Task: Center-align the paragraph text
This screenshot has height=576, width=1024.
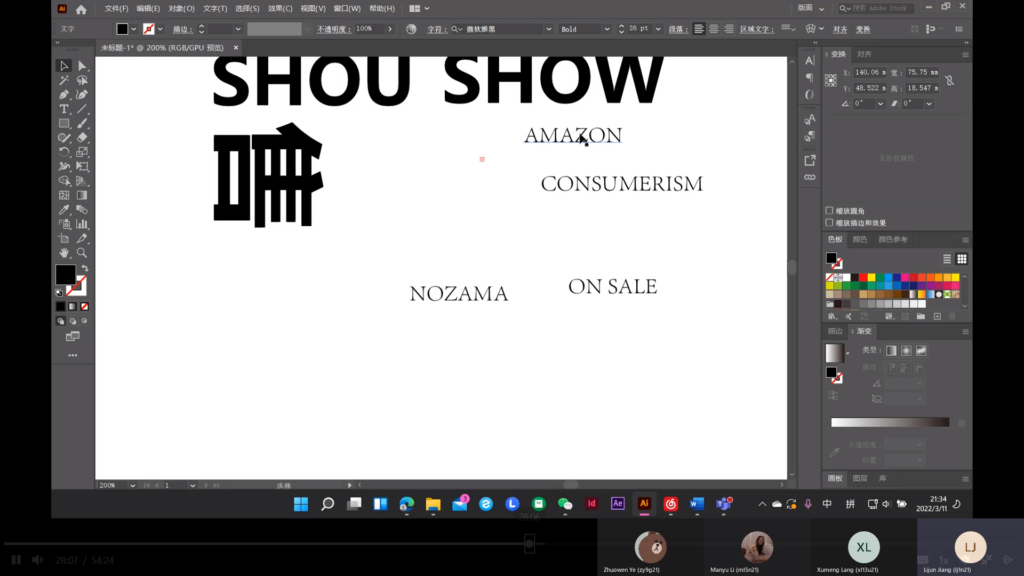Action: (714, 29)
